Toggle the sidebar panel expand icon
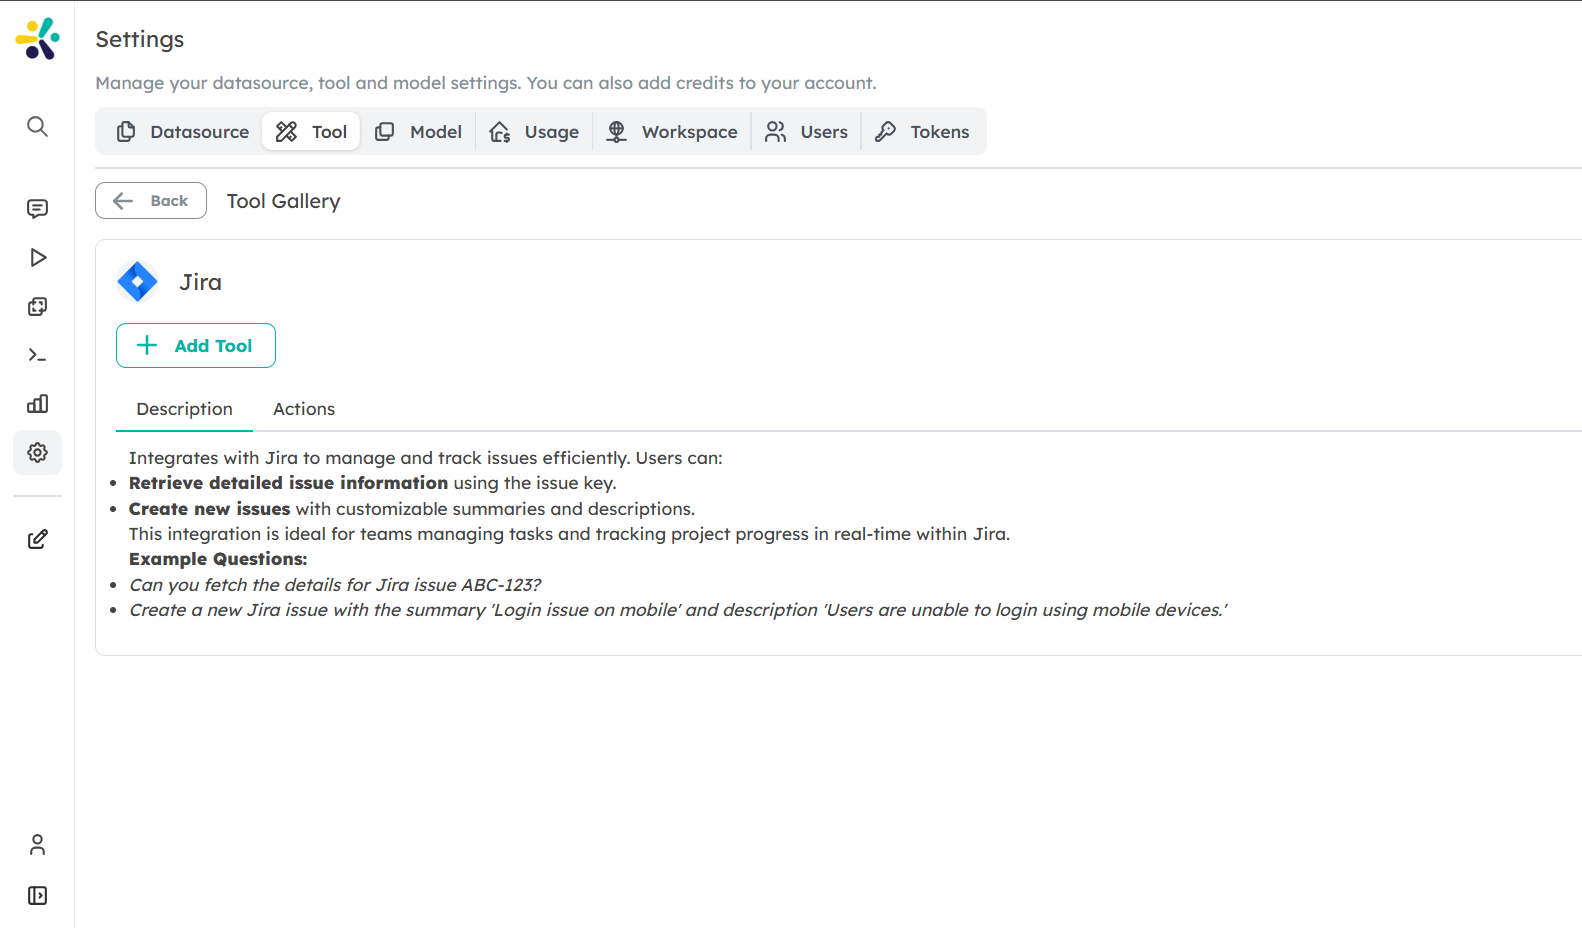1582x928 pixels. click(x=37, y=895)
